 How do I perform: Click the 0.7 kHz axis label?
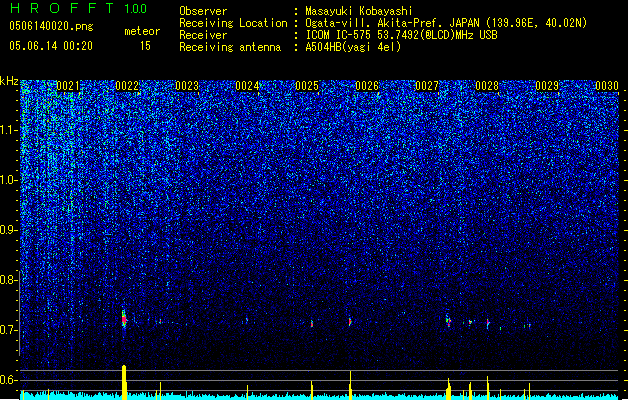(9, 330)
